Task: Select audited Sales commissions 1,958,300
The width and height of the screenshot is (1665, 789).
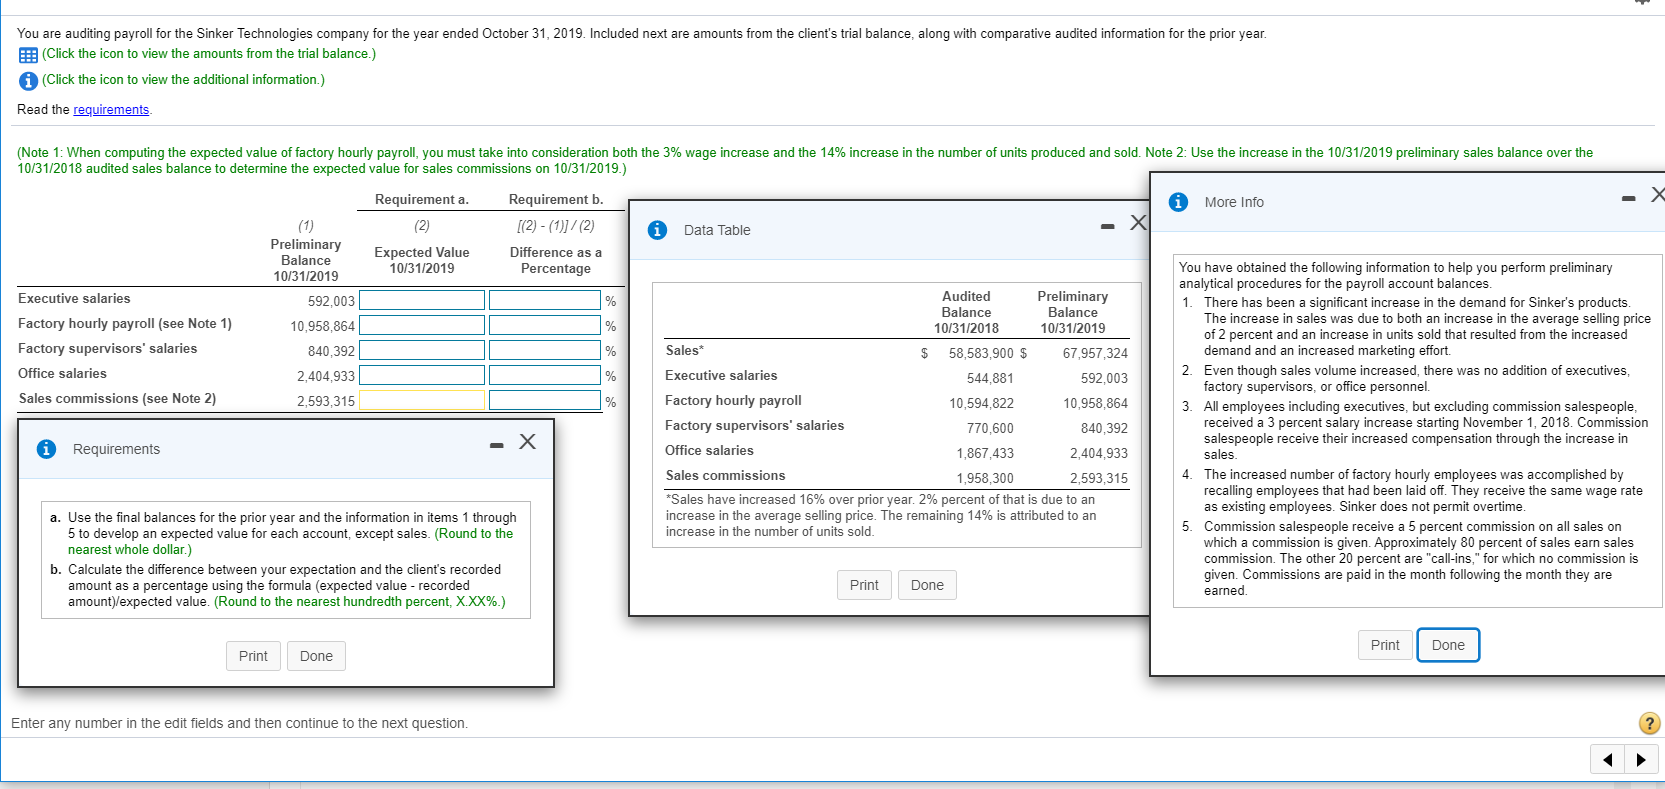Action: point(985,478)
